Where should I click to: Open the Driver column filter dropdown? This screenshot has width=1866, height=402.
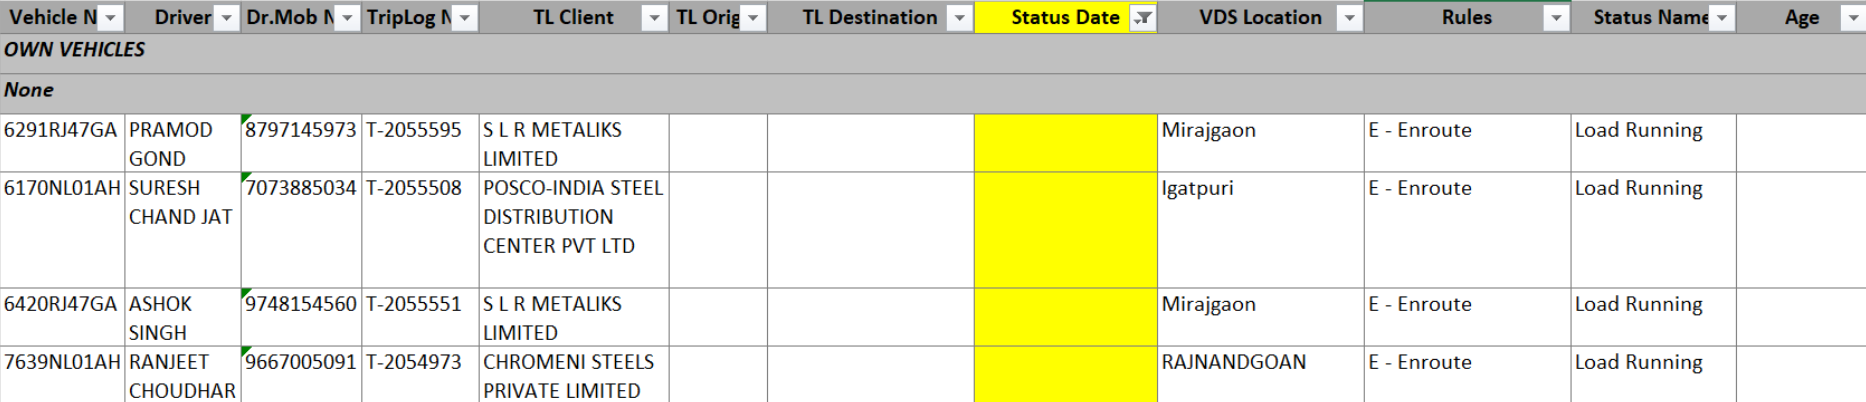pos(227,18)
